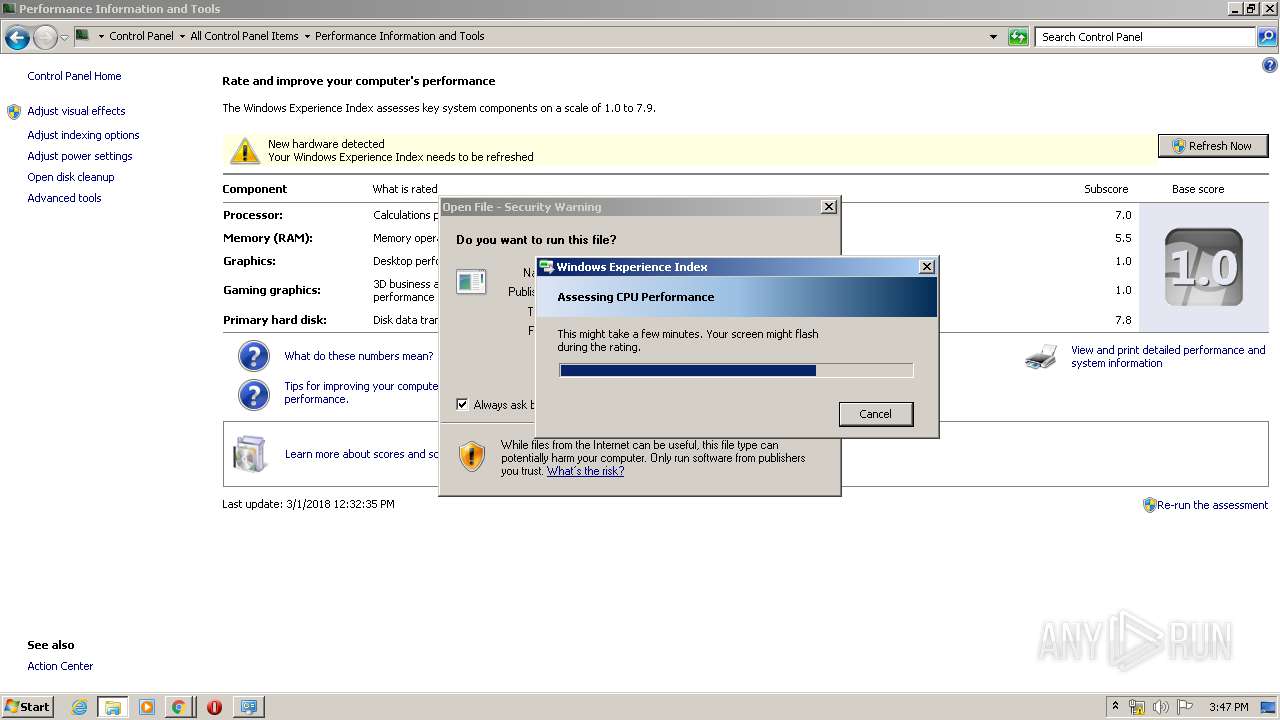The image size is (1280, 720).
Task: Open the blue Help question mark icon
Action: (1270, 65)
